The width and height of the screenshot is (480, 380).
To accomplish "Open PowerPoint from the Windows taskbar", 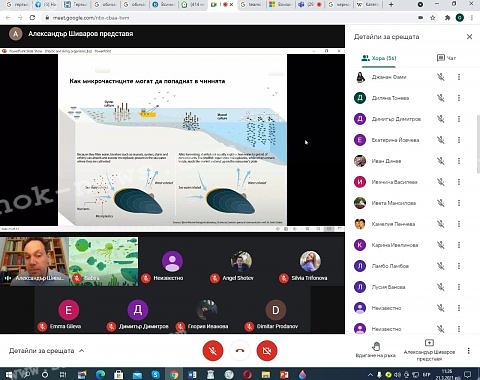I will [284, 375].
